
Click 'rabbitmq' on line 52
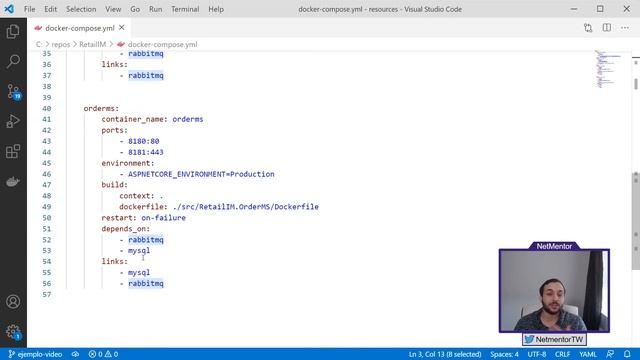click(x=146, y=240)
